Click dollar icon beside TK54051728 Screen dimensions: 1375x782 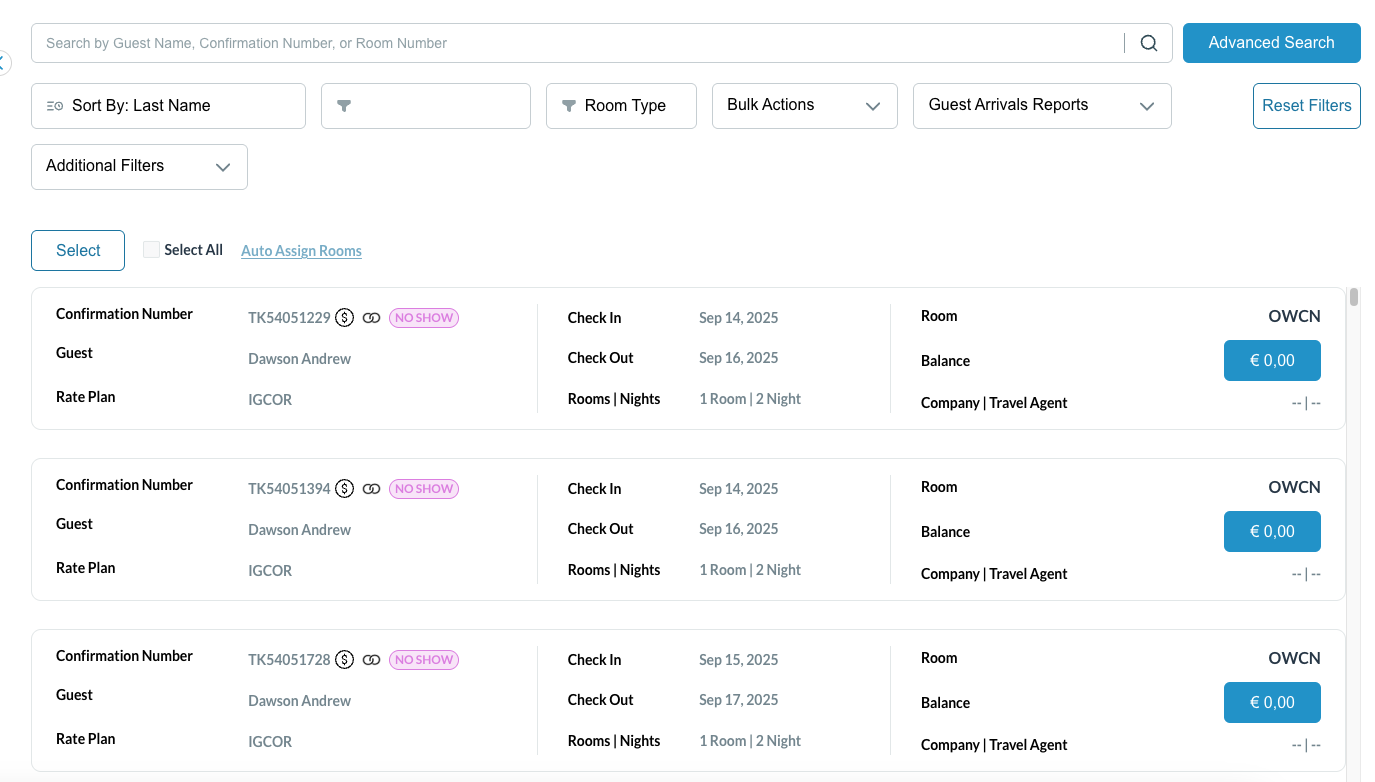pyautogui.click(x=345, y=660)
